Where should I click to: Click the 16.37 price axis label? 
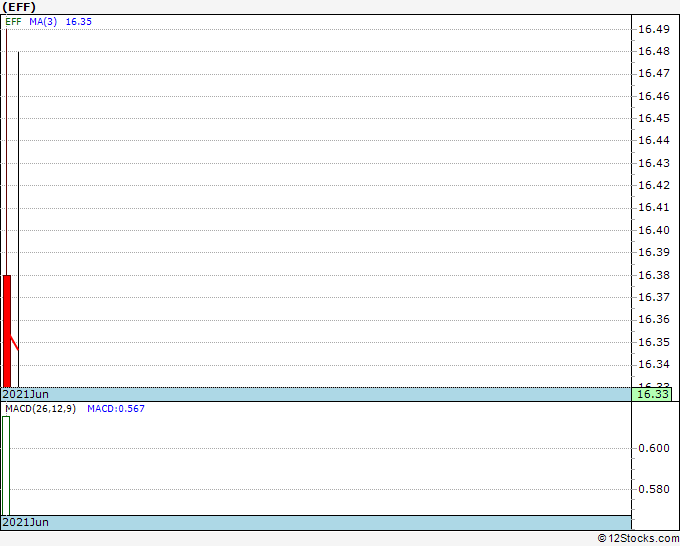click(654, 297)
